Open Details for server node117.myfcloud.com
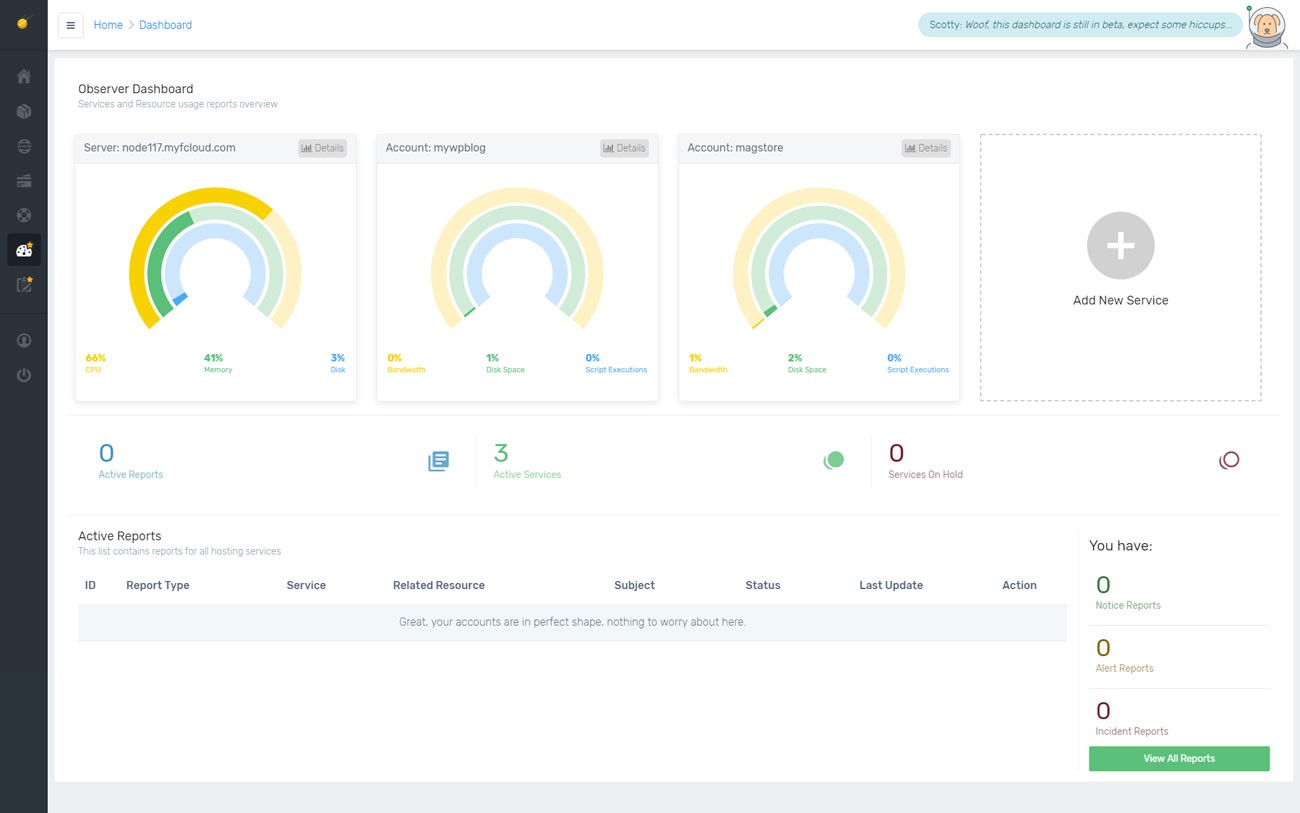The width and height of the screenshot is (1300, 813). click(x=323, y=148)
